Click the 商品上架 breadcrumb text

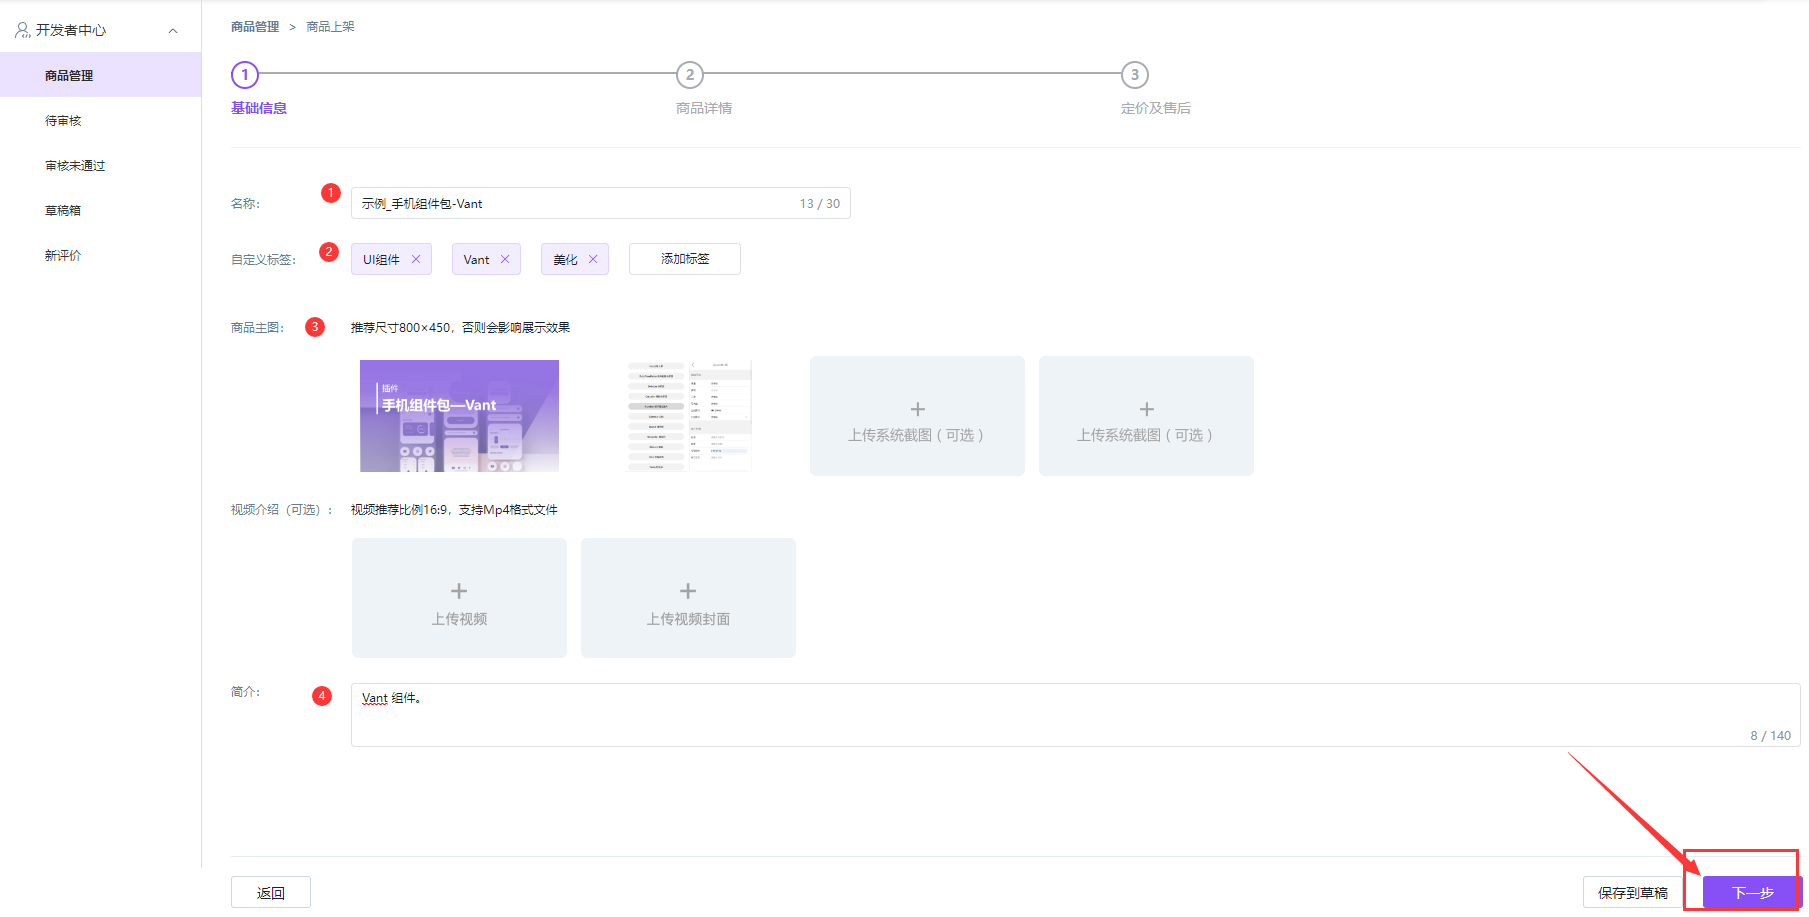tap(330, 27)
